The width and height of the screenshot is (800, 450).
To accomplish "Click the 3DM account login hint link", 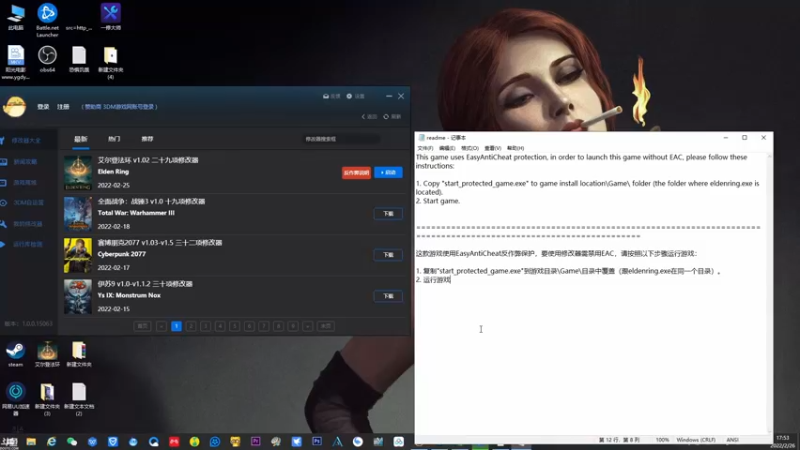I will tap(119, 107).
